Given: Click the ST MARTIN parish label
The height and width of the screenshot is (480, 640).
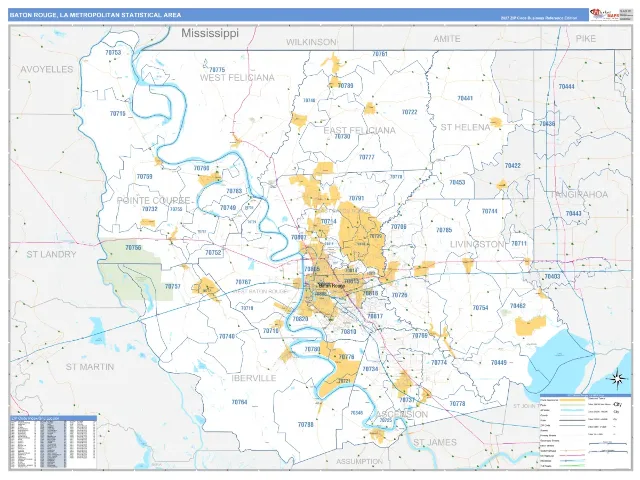Looking at the screenshot, I should point(90,367).
